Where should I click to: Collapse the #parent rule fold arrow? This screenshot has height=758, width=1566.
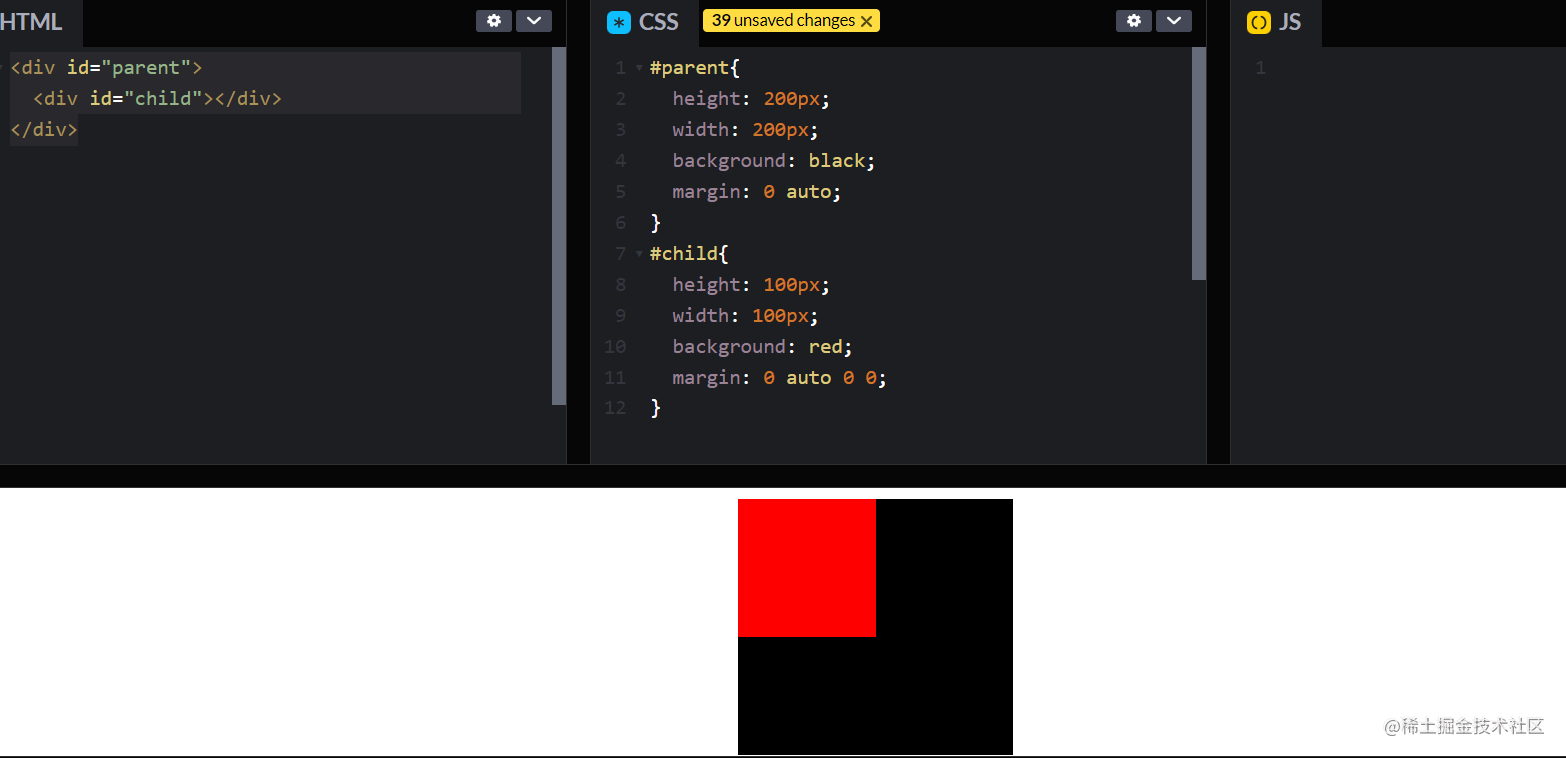639,68
